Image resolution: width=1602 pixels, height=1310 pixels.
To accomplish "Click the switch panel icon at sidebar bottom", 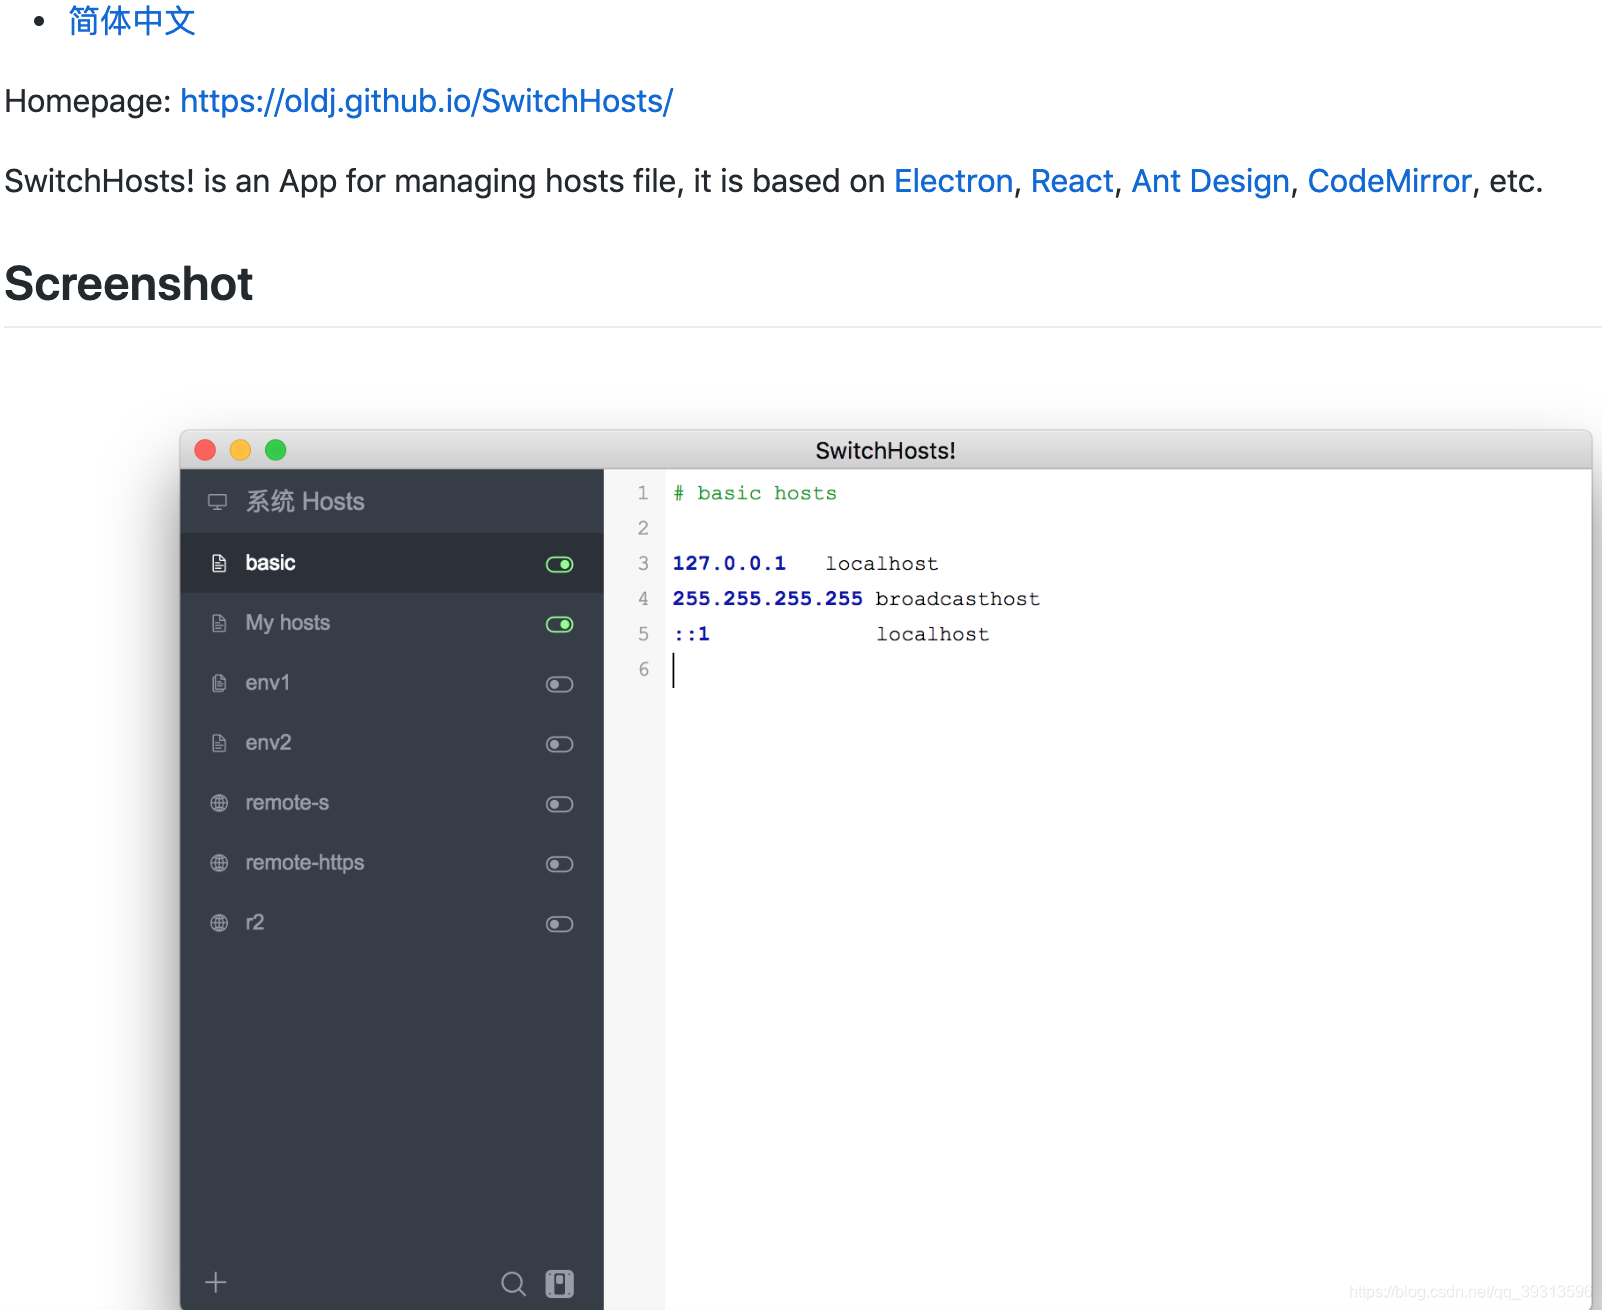I will (559, 1284).
